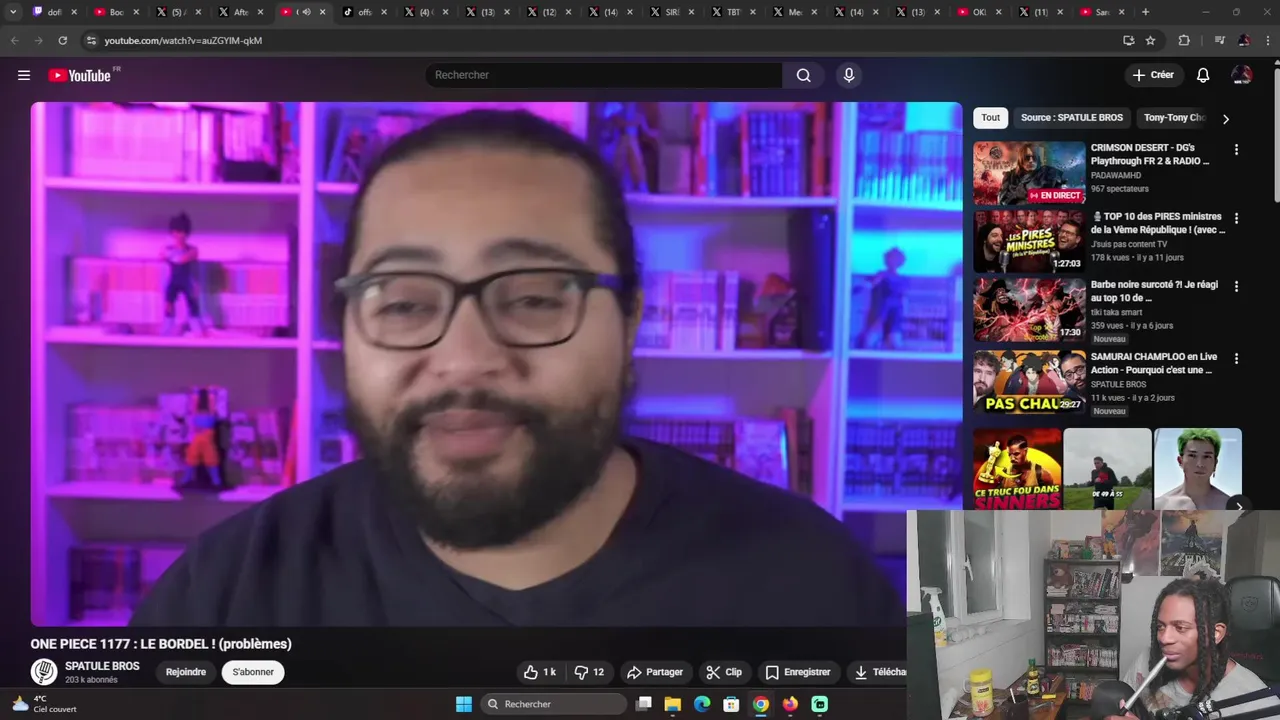Click the Rejoindre button

pyautogui.click(x=186, y=672)
